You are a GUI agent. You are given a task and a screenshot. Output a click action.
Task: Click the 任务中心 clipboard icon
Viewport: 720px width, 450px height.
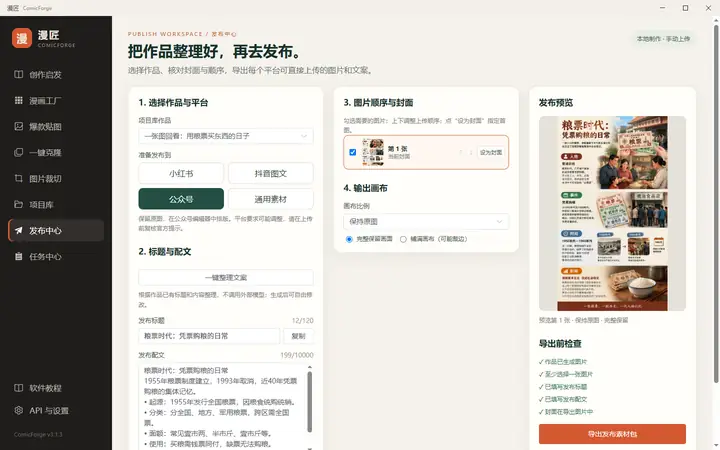(18, 256)
